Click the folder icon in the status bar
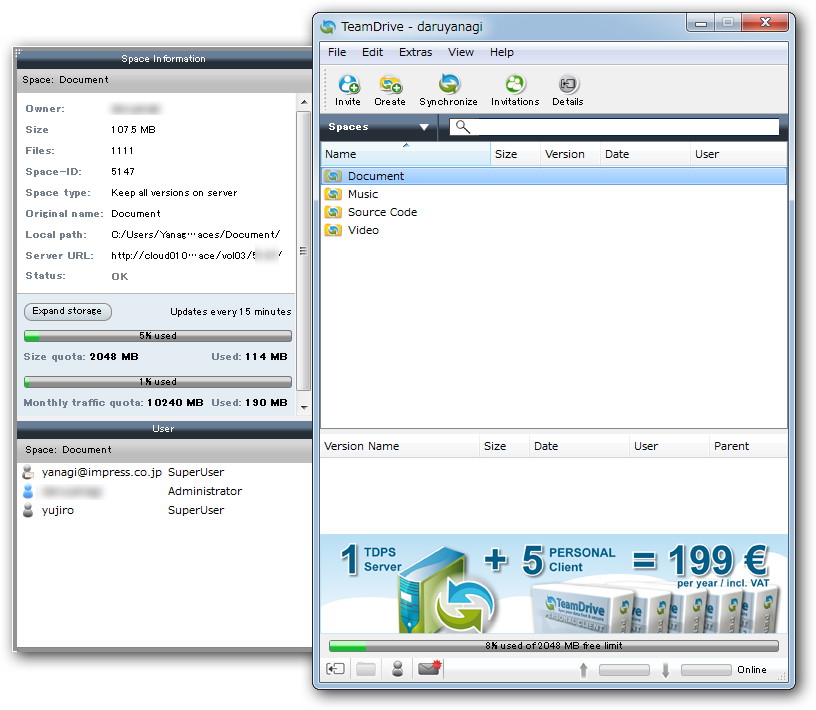 (x=366, y=668)
